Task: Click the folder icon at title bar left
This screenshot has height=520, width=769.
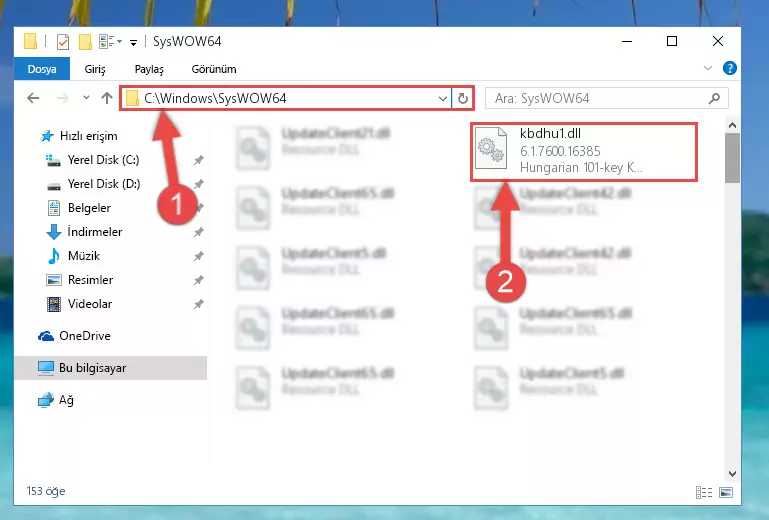Action: pyautogui.click(x=30, y=41)
